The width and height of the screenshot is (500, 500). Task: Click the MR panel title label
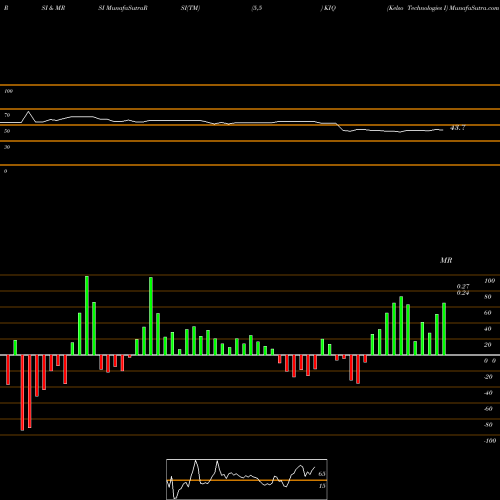[x=446, y=260]
